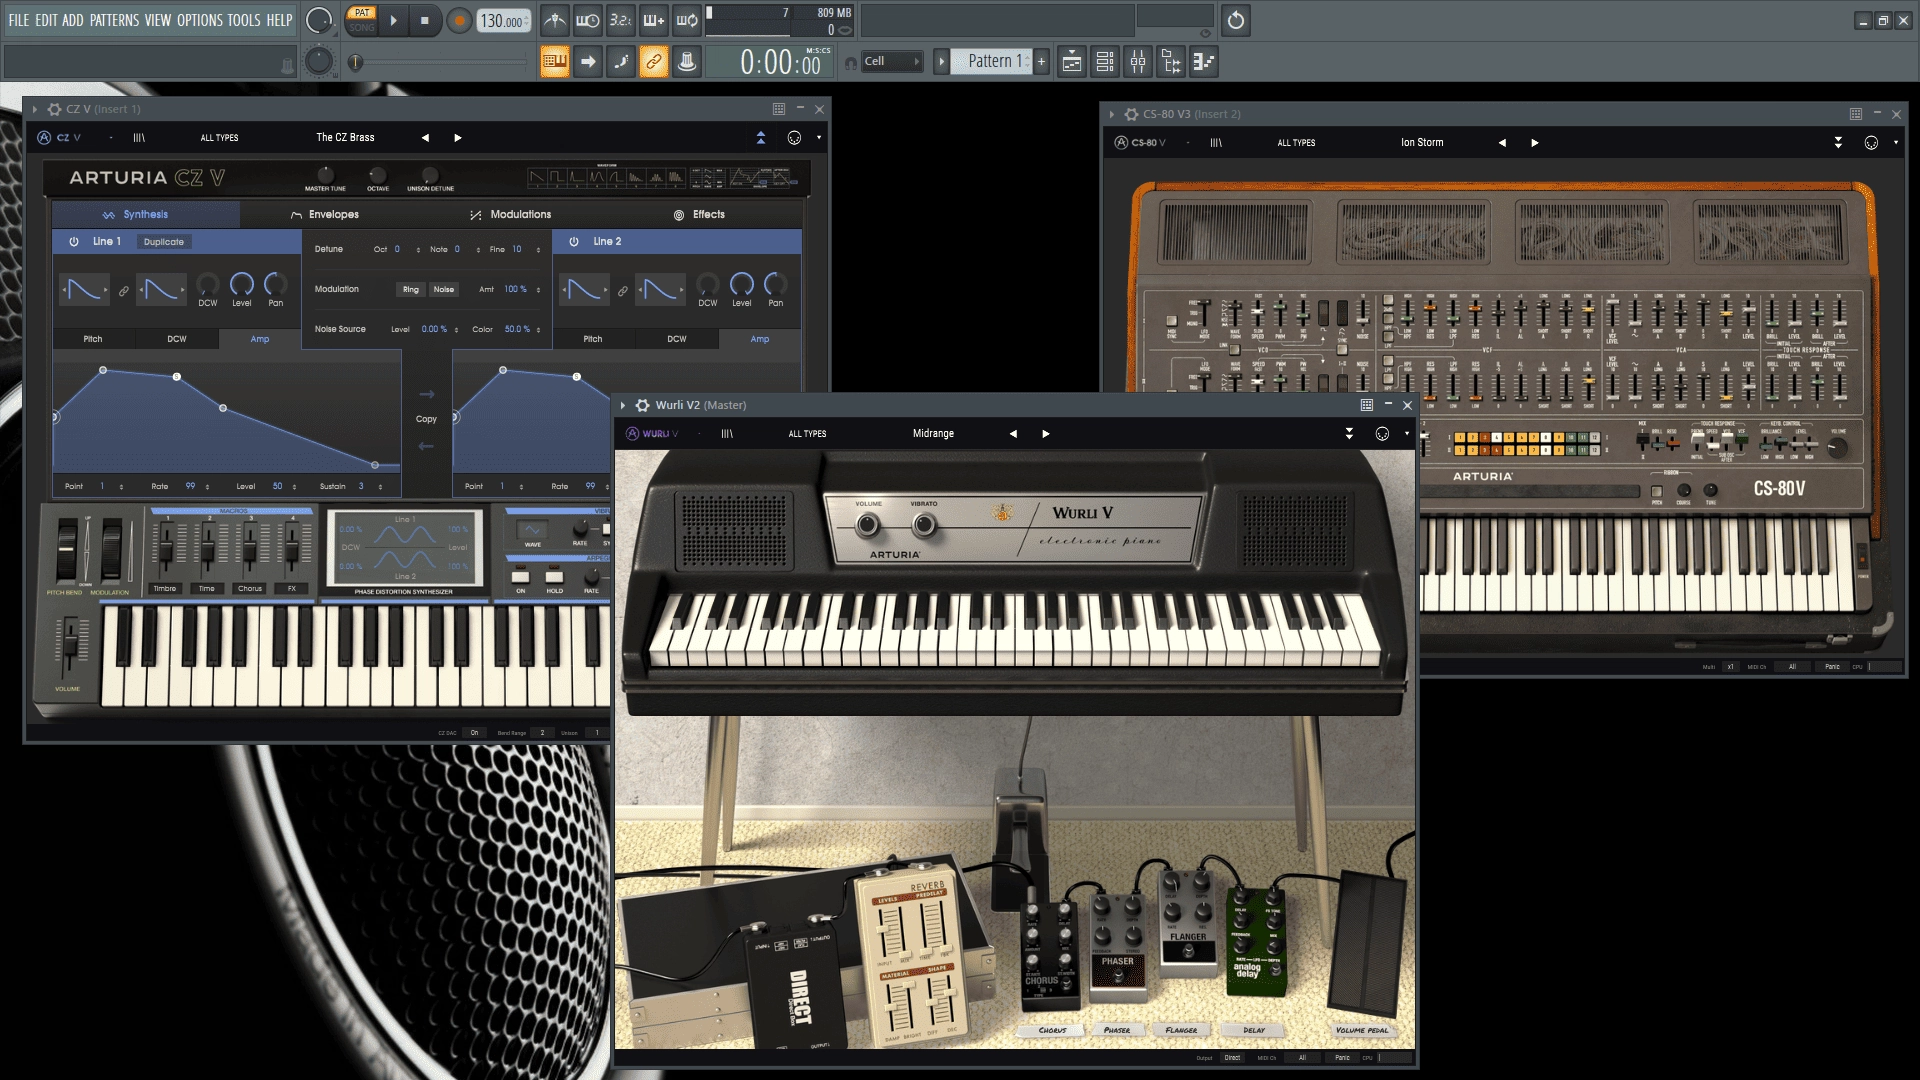The height and width of the screenshot is (1080, 1920).
Task: Expand the CZ V window title menu arrow
Action: pyautogui.click(x=35, y=109)
